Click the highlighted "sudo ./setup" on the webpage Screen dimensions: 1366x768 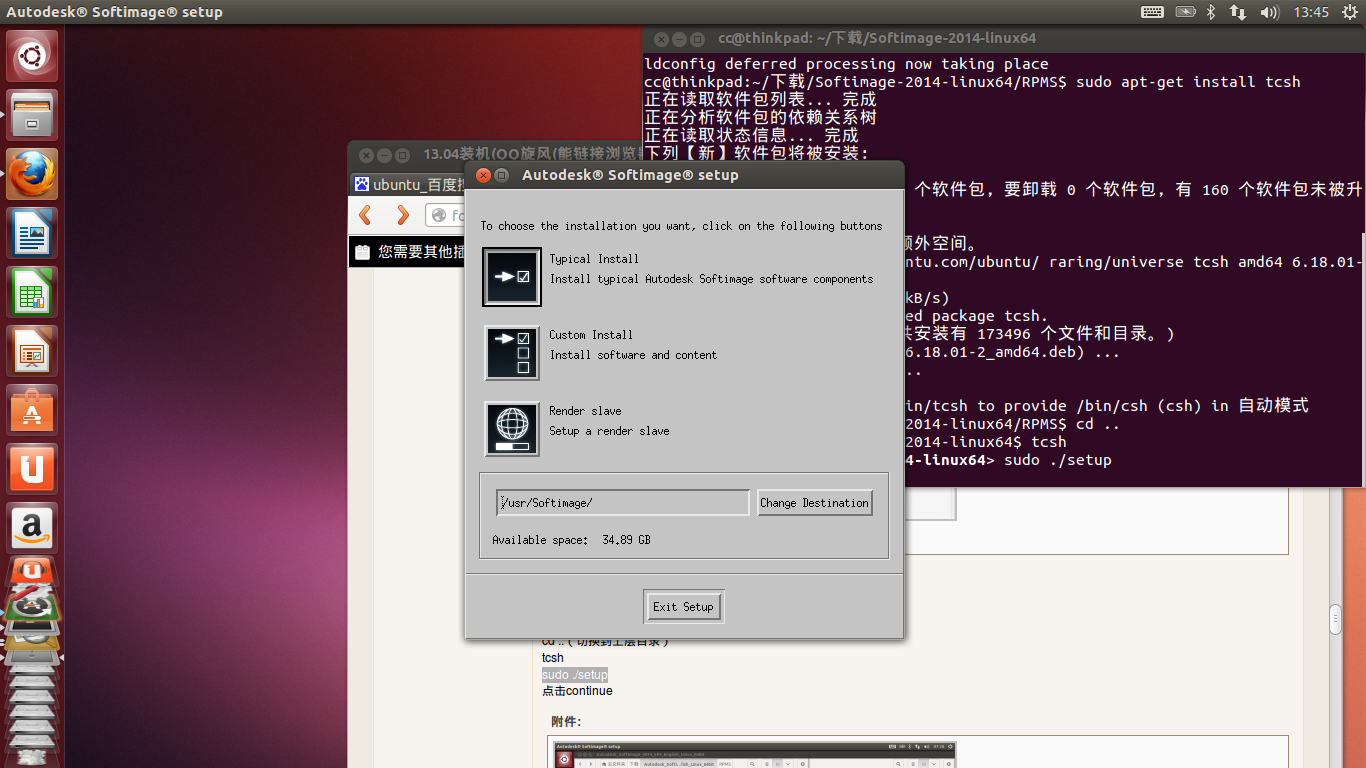pyautogui.click(x=575, y=675)
